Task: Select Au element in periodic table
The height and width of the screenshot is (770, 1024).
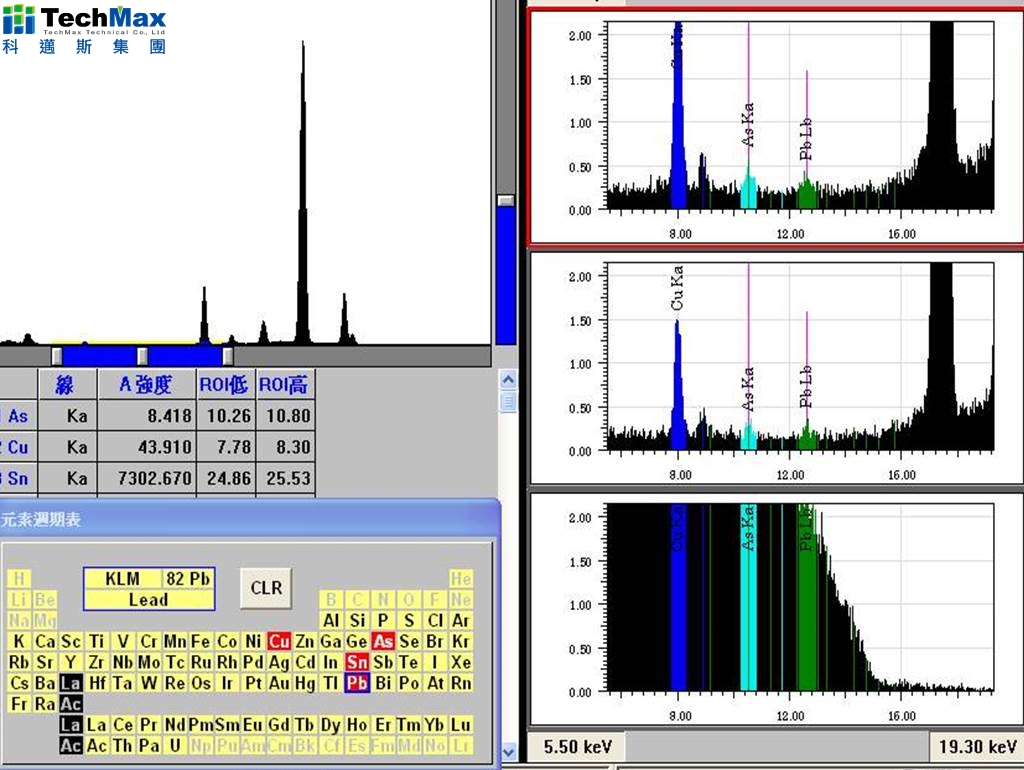Action: (279, 683)
